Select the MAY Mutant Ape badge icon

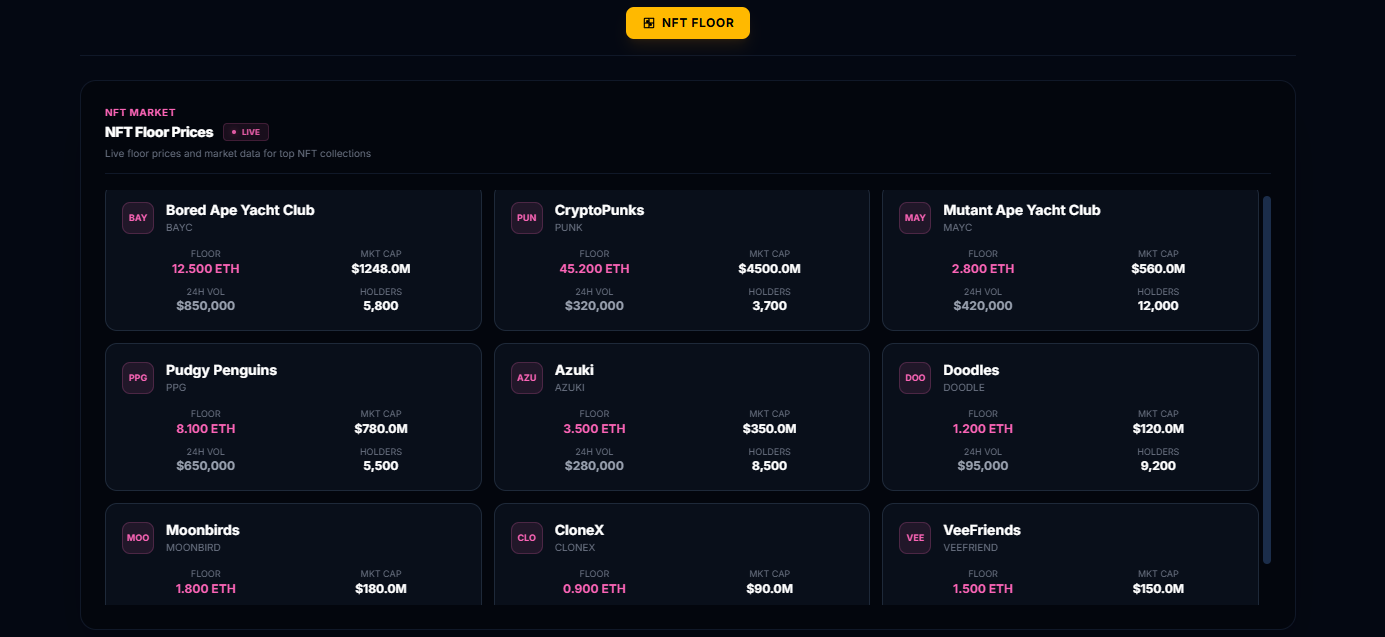(915, 218)
